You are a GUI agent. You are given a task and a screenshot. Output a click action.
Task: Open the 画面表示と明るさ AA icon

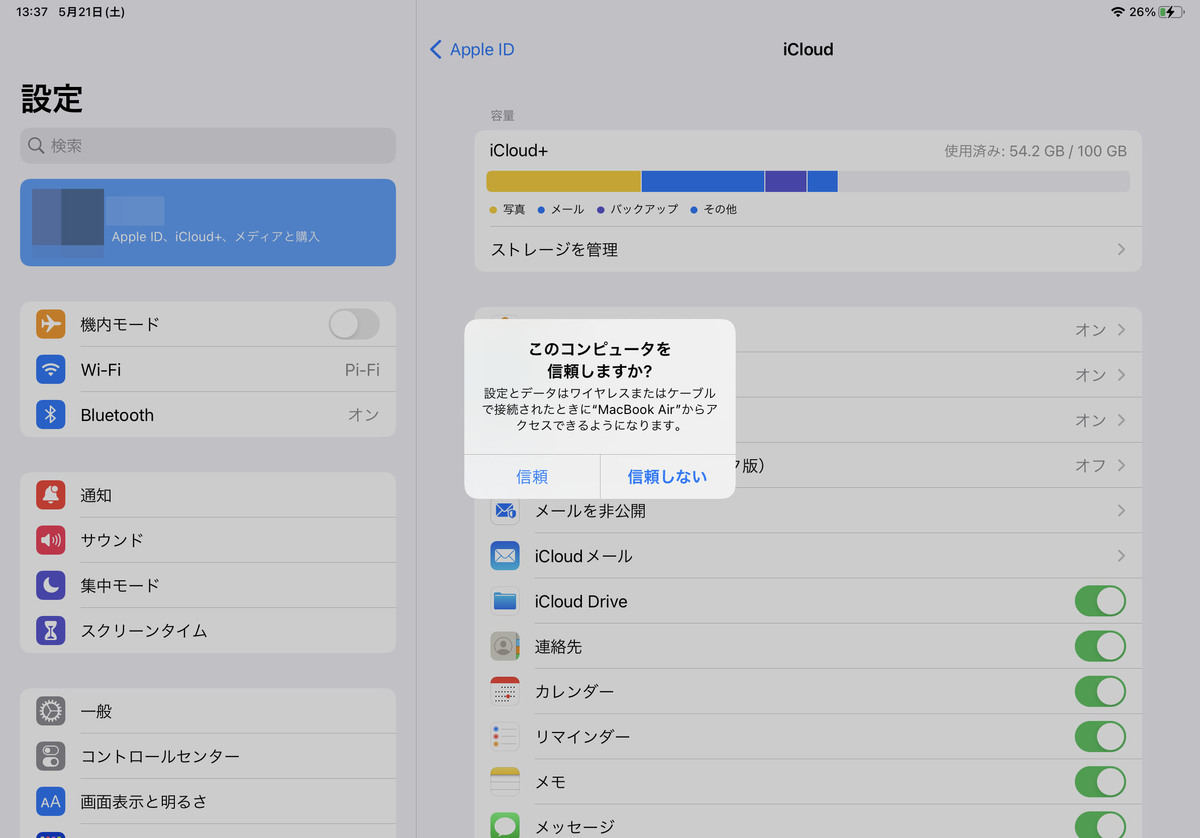coord(51,801)
